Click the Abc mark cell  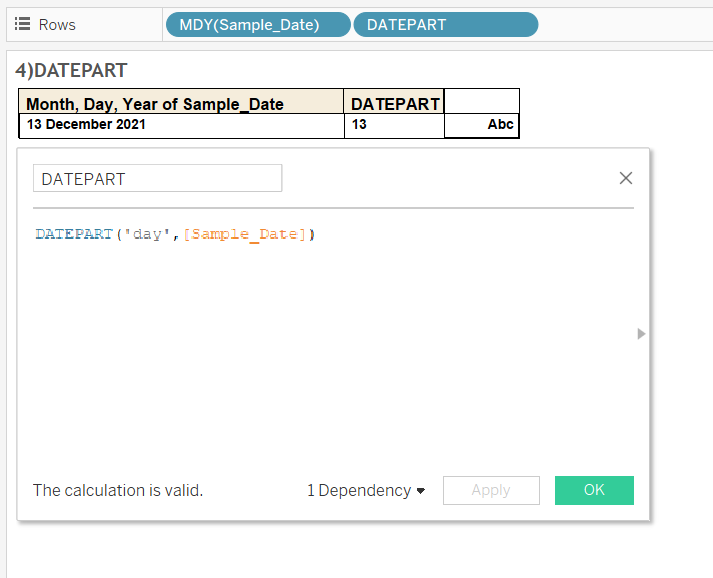pyautogui.click(x=500, y=124)
